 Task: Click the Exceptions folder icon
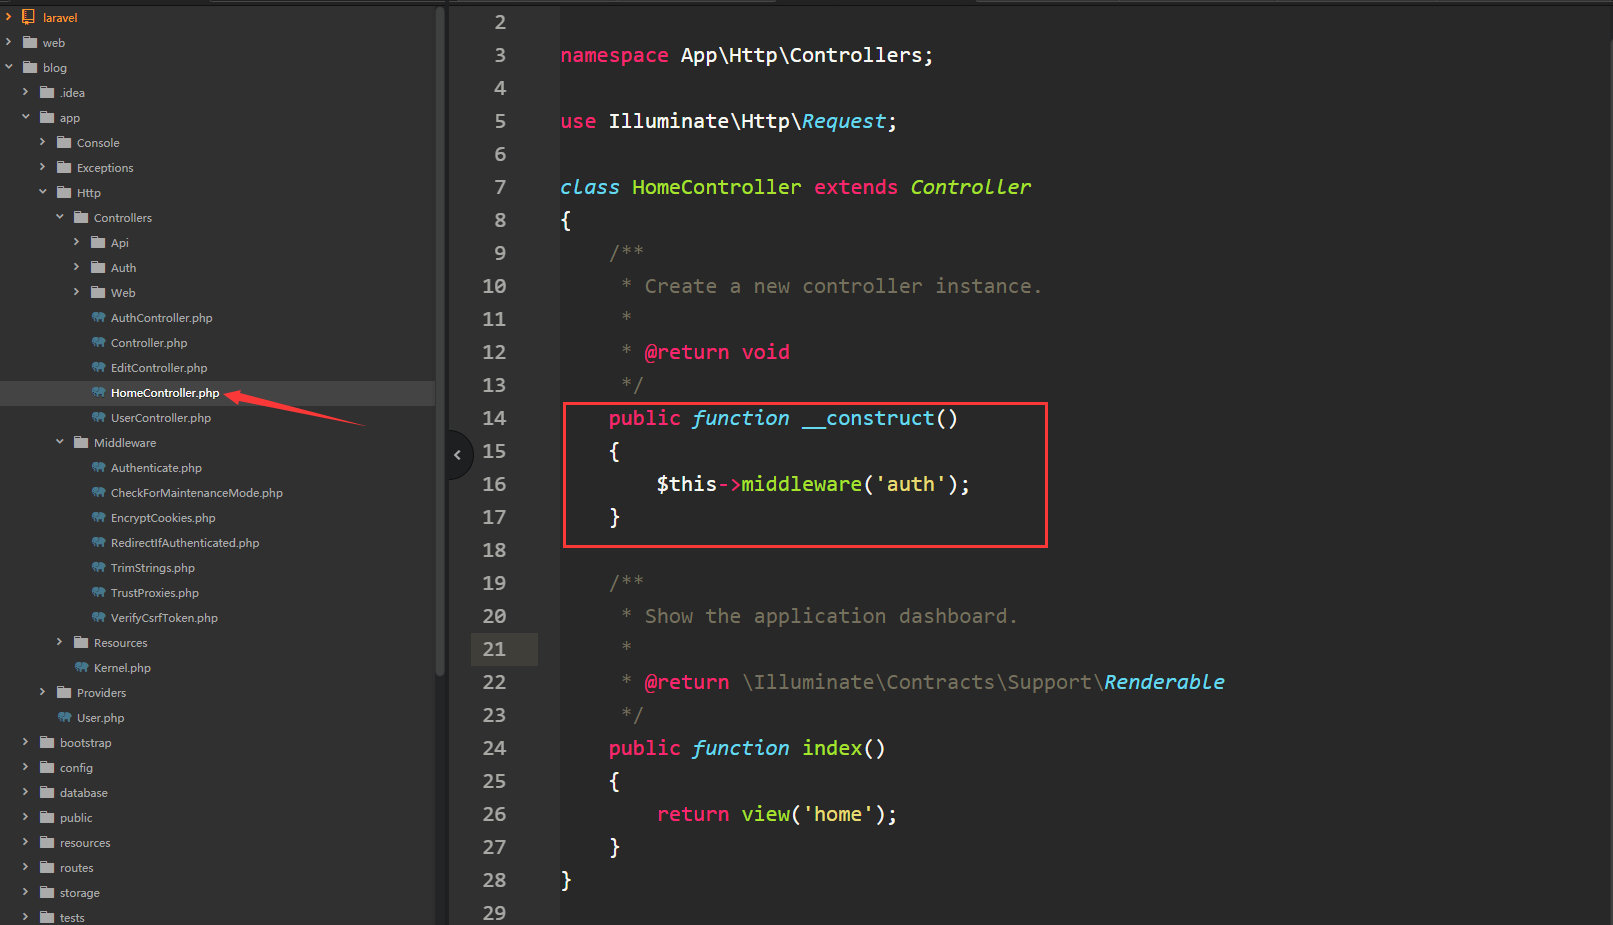tap(64, 167)
